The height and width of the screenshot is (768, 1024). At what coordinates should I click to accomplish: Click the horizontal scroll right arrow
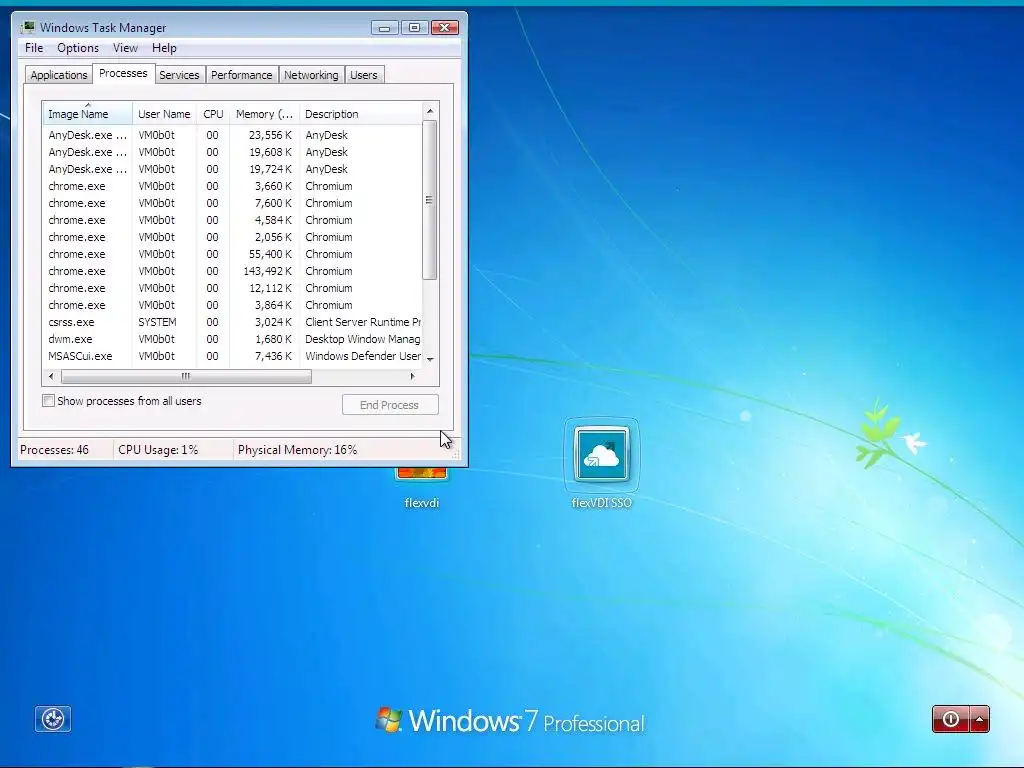(412, 376)
